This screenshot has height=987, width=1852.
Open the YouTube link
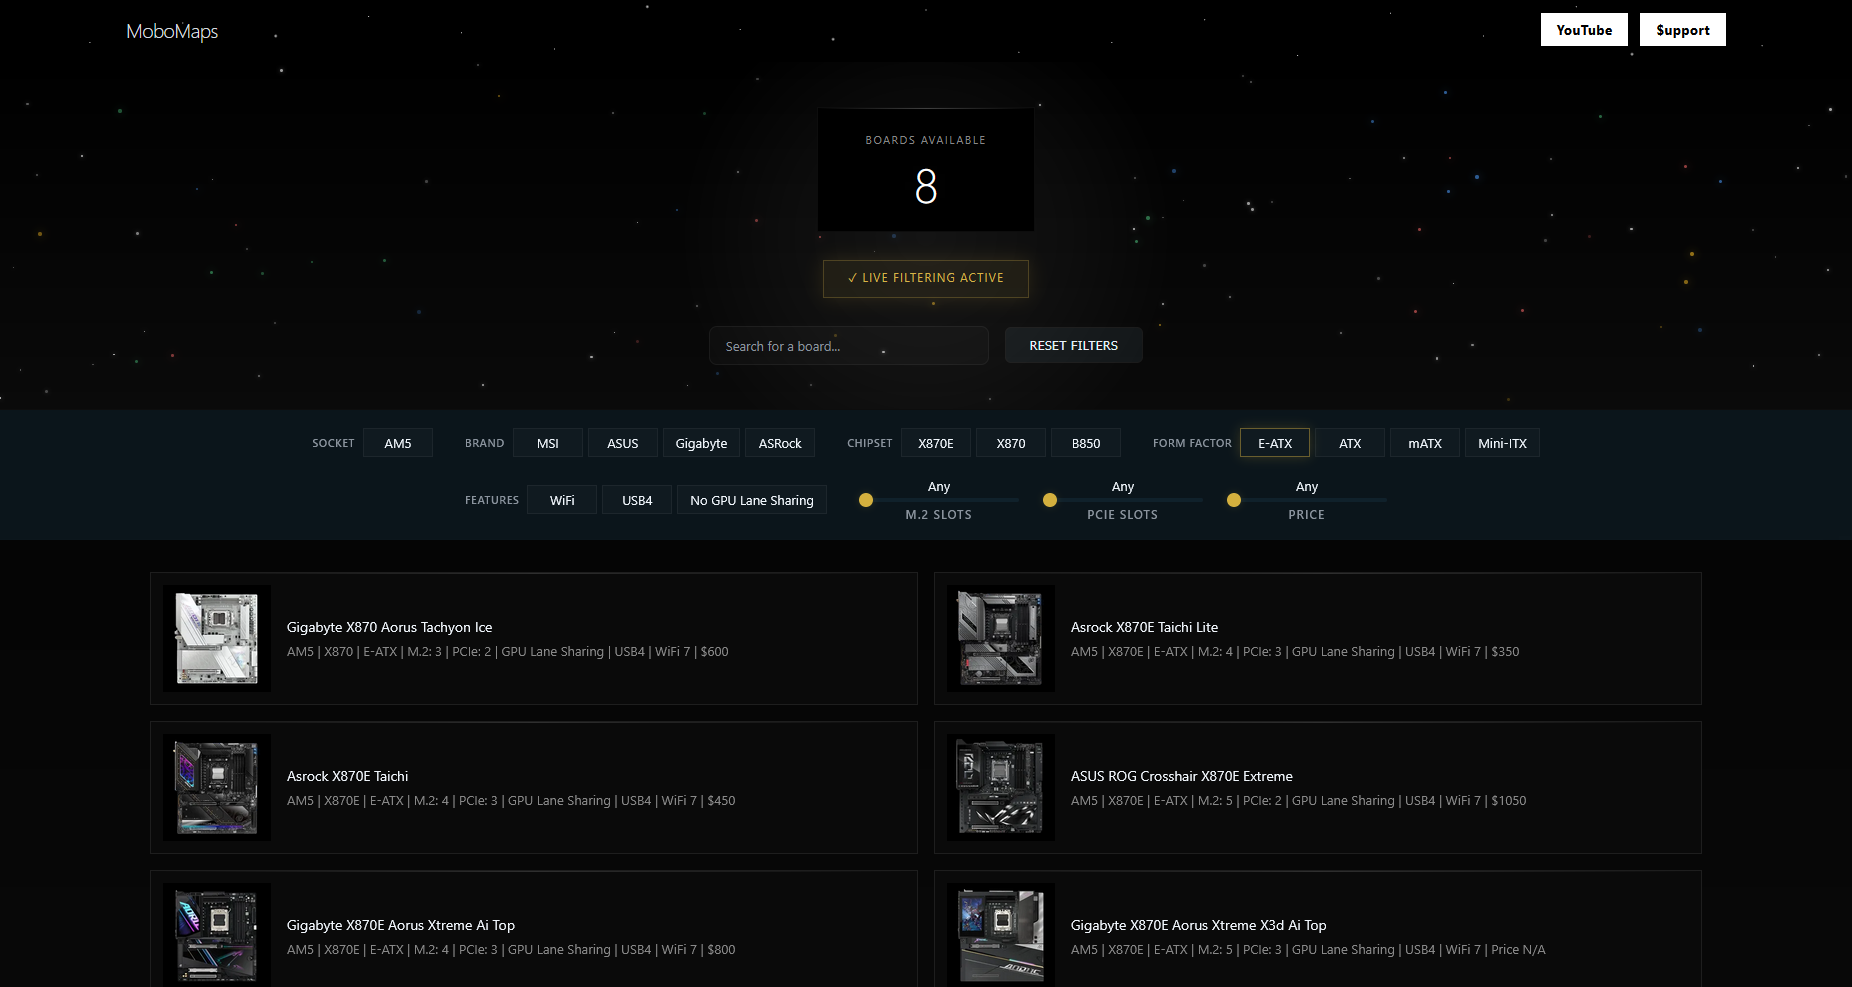click(x=1584, y=30)
